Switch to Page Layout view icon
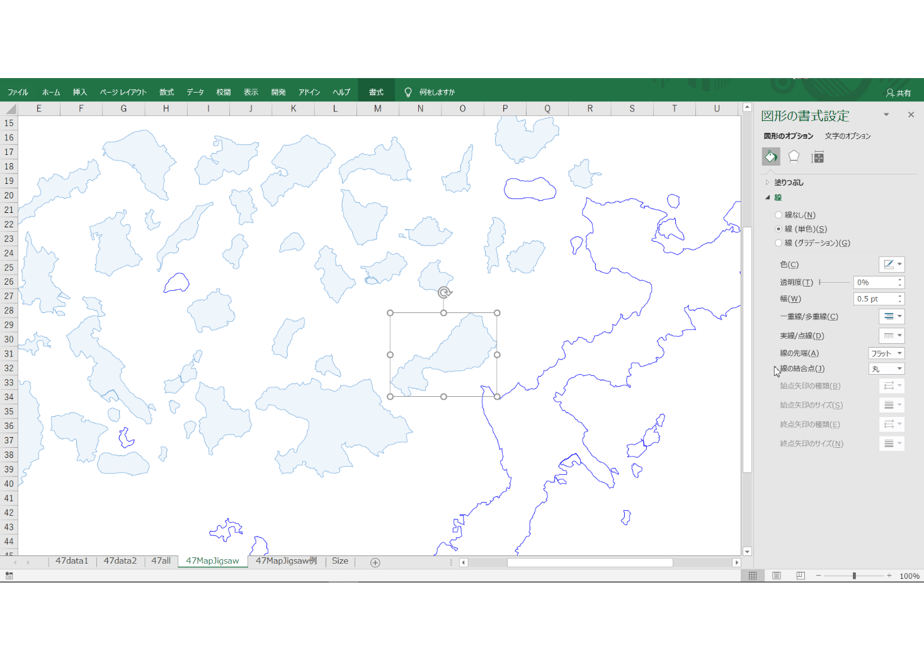 [x=777, y=576]
